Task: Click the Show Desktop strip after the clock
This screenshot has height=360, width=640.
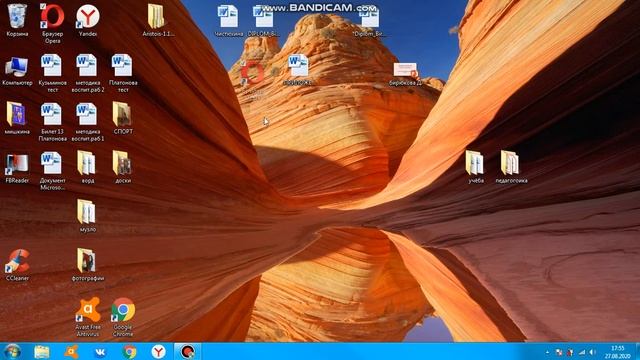Action: click(x=637, y=351)
